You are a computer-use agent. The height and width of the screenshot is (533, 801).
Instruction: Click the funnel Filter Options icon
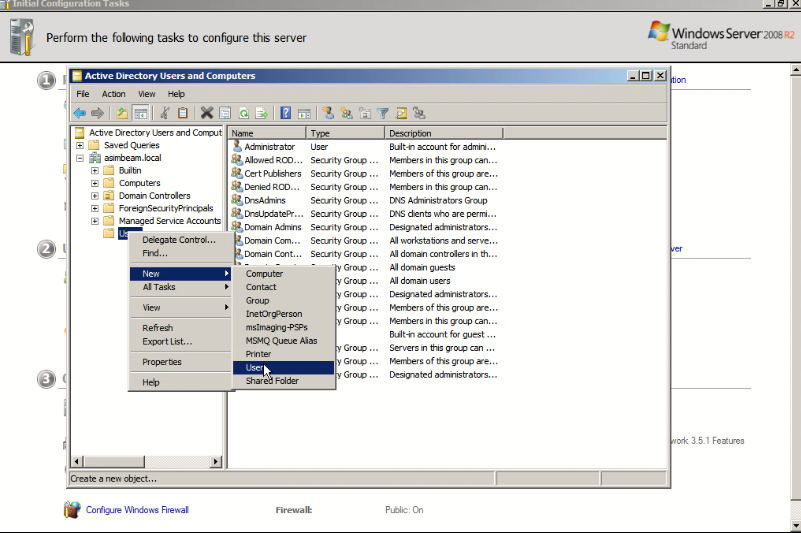(x=383, y=113)
